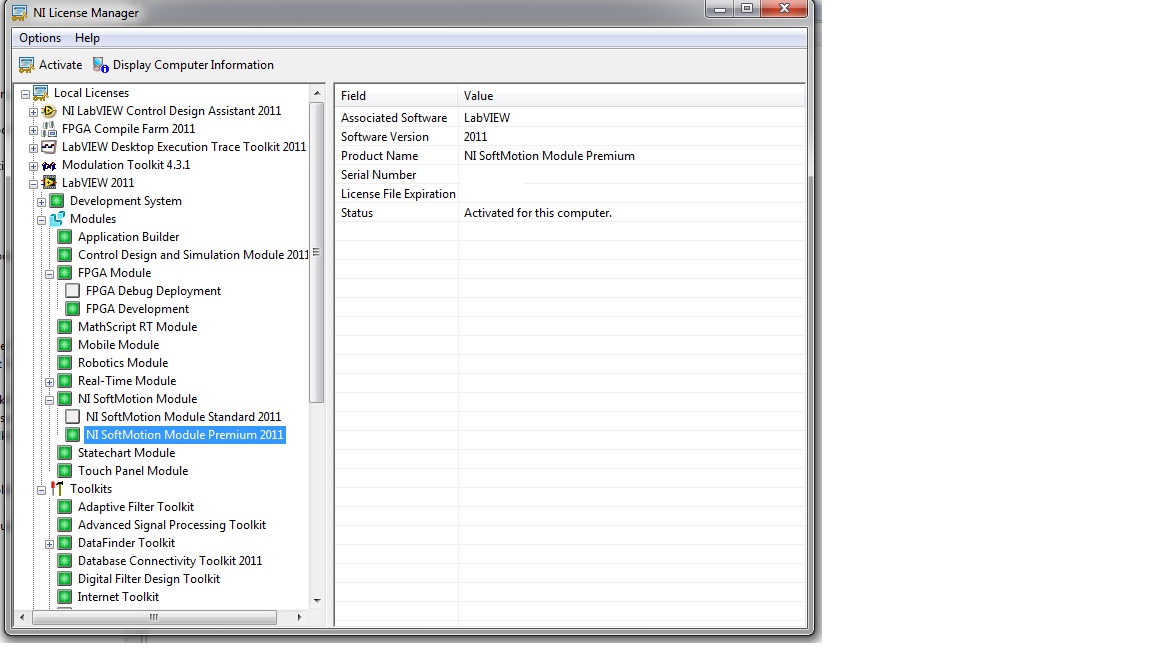Click the FPGA Compile Farm 2011 icon
Screen dimensions: 1152x648
coord(49,129)
